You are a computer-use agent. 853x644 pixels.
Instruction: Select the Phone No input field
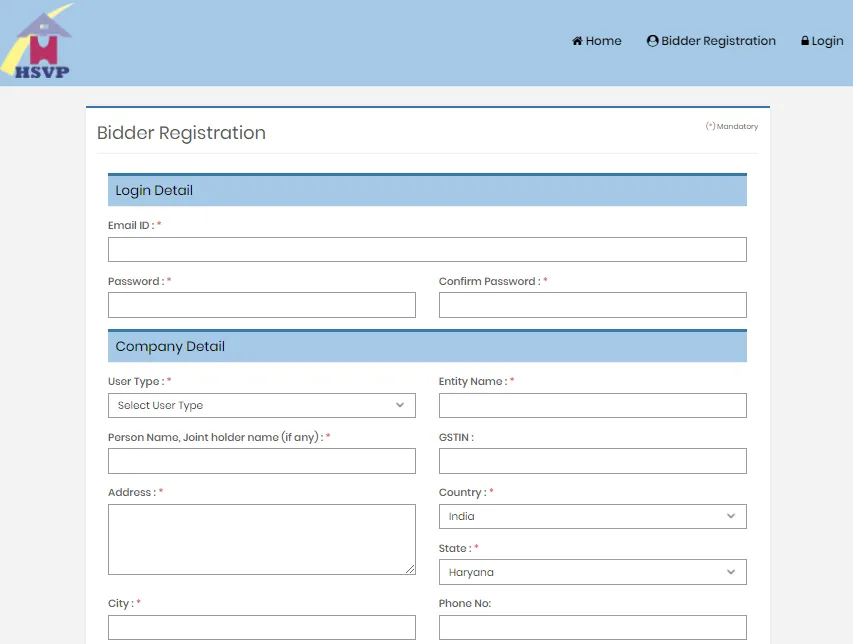(592, 627)
